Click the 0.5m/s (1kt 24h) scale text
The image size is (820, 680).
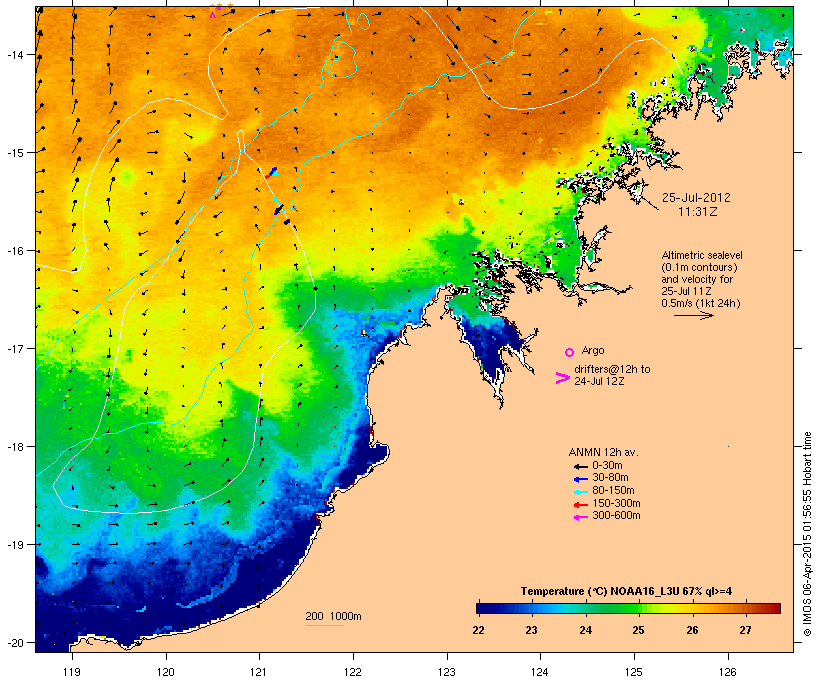coord(701,303)
